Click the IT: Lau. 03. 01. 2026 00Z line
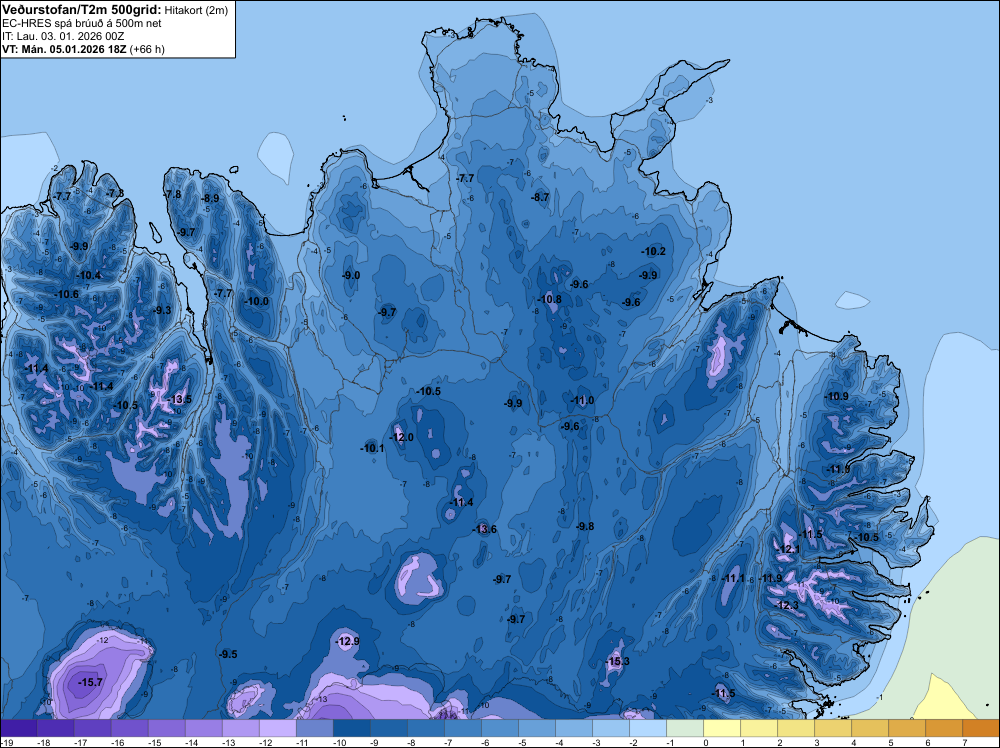Screen dimensions: 1000x748 [63, 36]
